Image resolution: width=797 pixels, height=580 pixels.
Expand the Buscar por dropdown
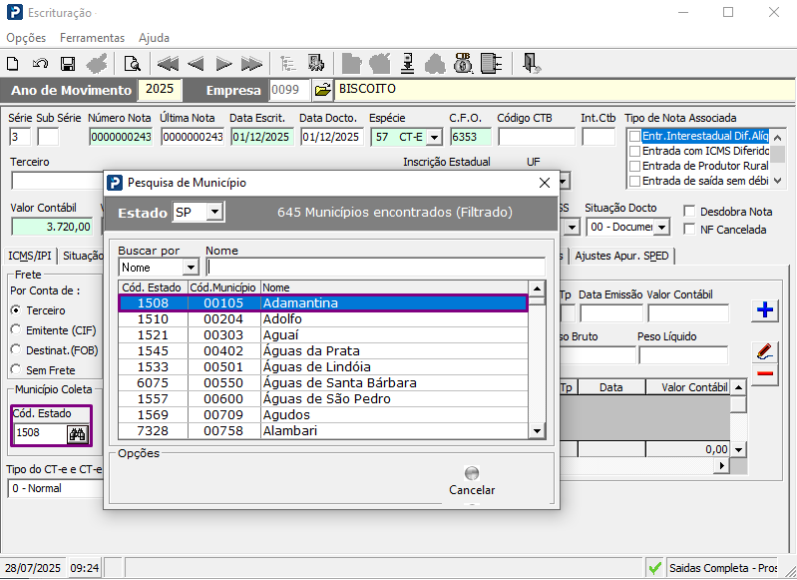[190, 268]
